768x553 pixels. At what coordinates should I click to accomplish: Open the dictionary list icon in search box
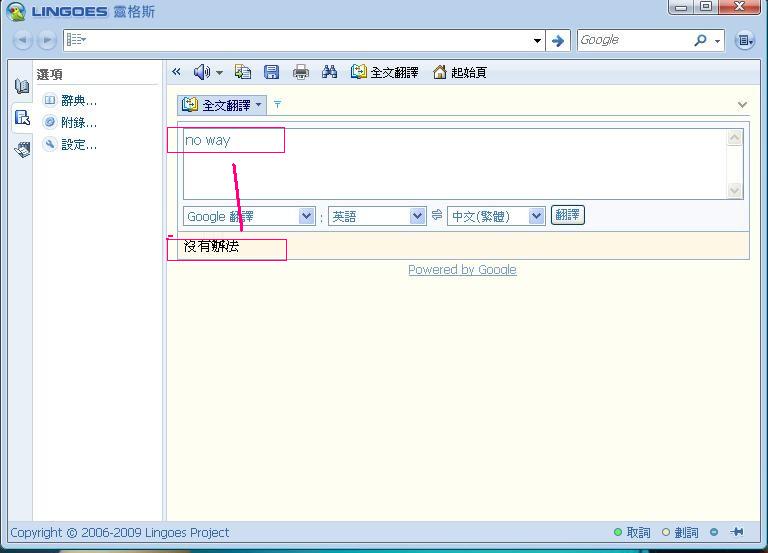click(x=76, y=40)
